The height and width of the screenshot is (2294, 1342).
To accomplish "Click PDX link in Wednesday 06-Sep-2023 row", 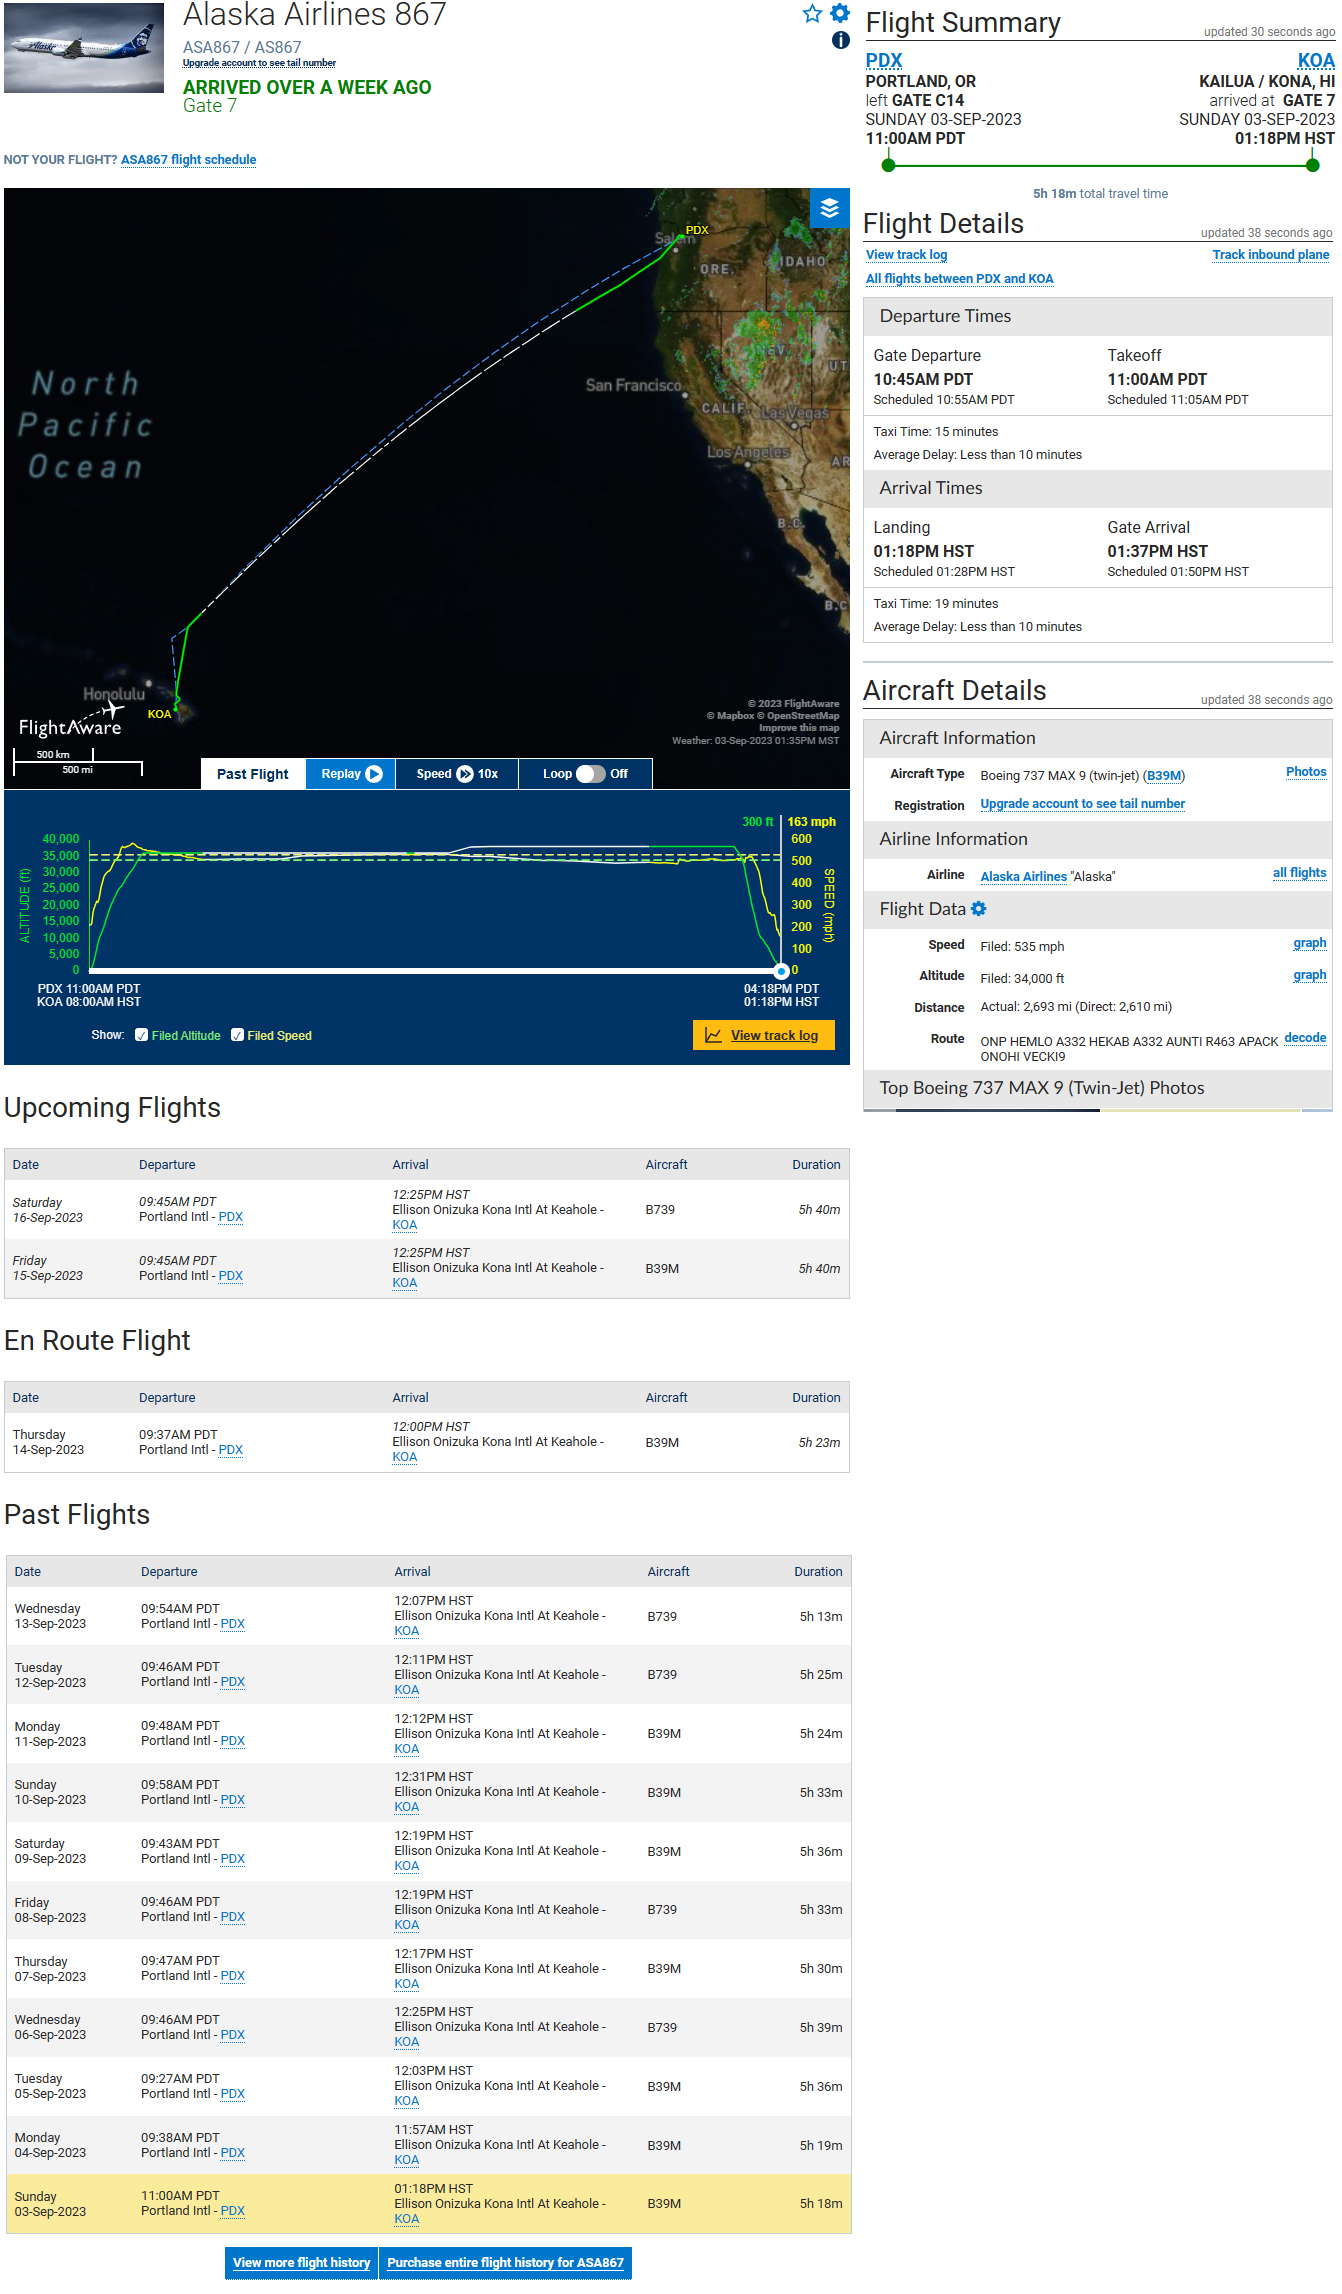I will tap(233, 2035).
